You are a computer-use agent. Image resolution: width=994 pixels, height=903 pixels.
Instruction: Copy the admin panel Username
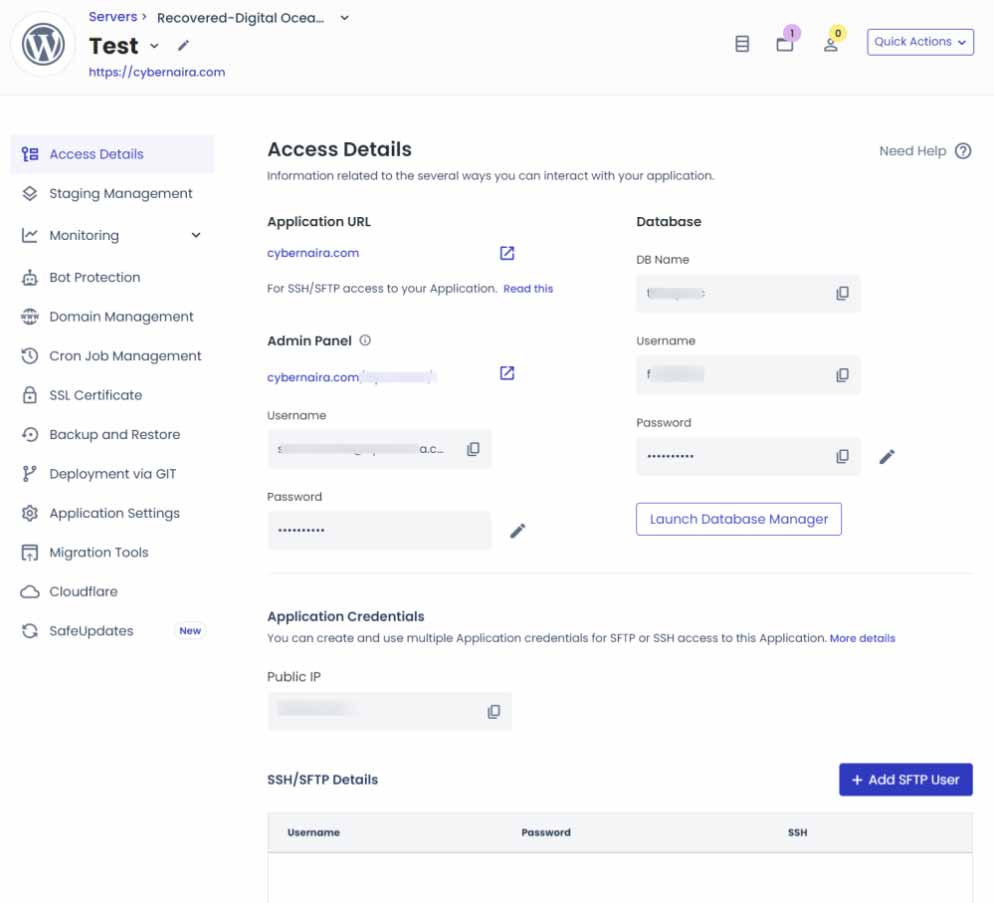point(472,448)
